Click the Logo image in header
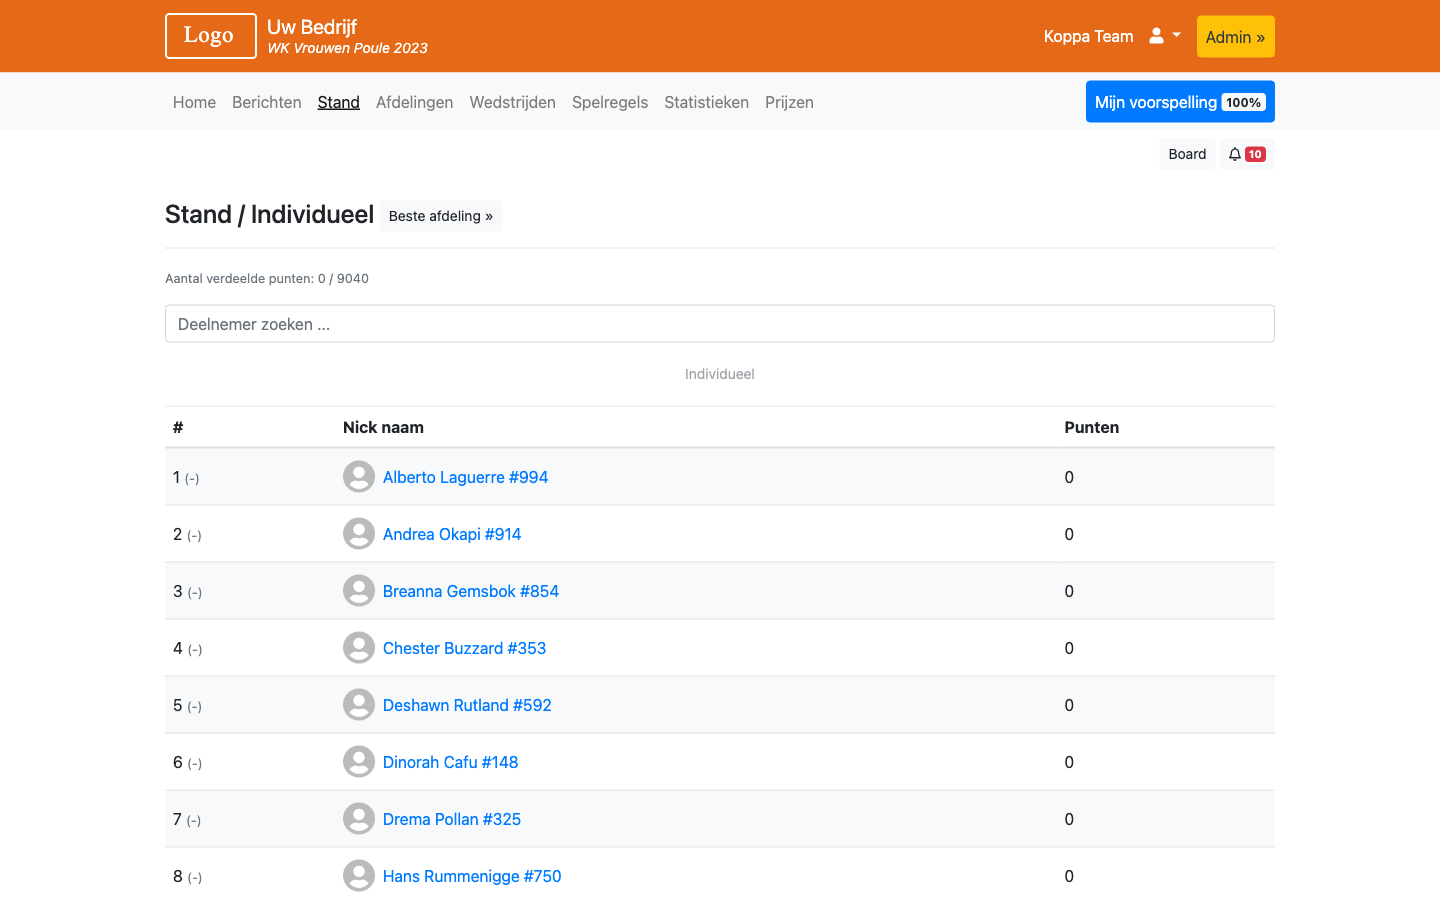The image size is (1440, 900). pyautogui.click(x=211, y=36)
